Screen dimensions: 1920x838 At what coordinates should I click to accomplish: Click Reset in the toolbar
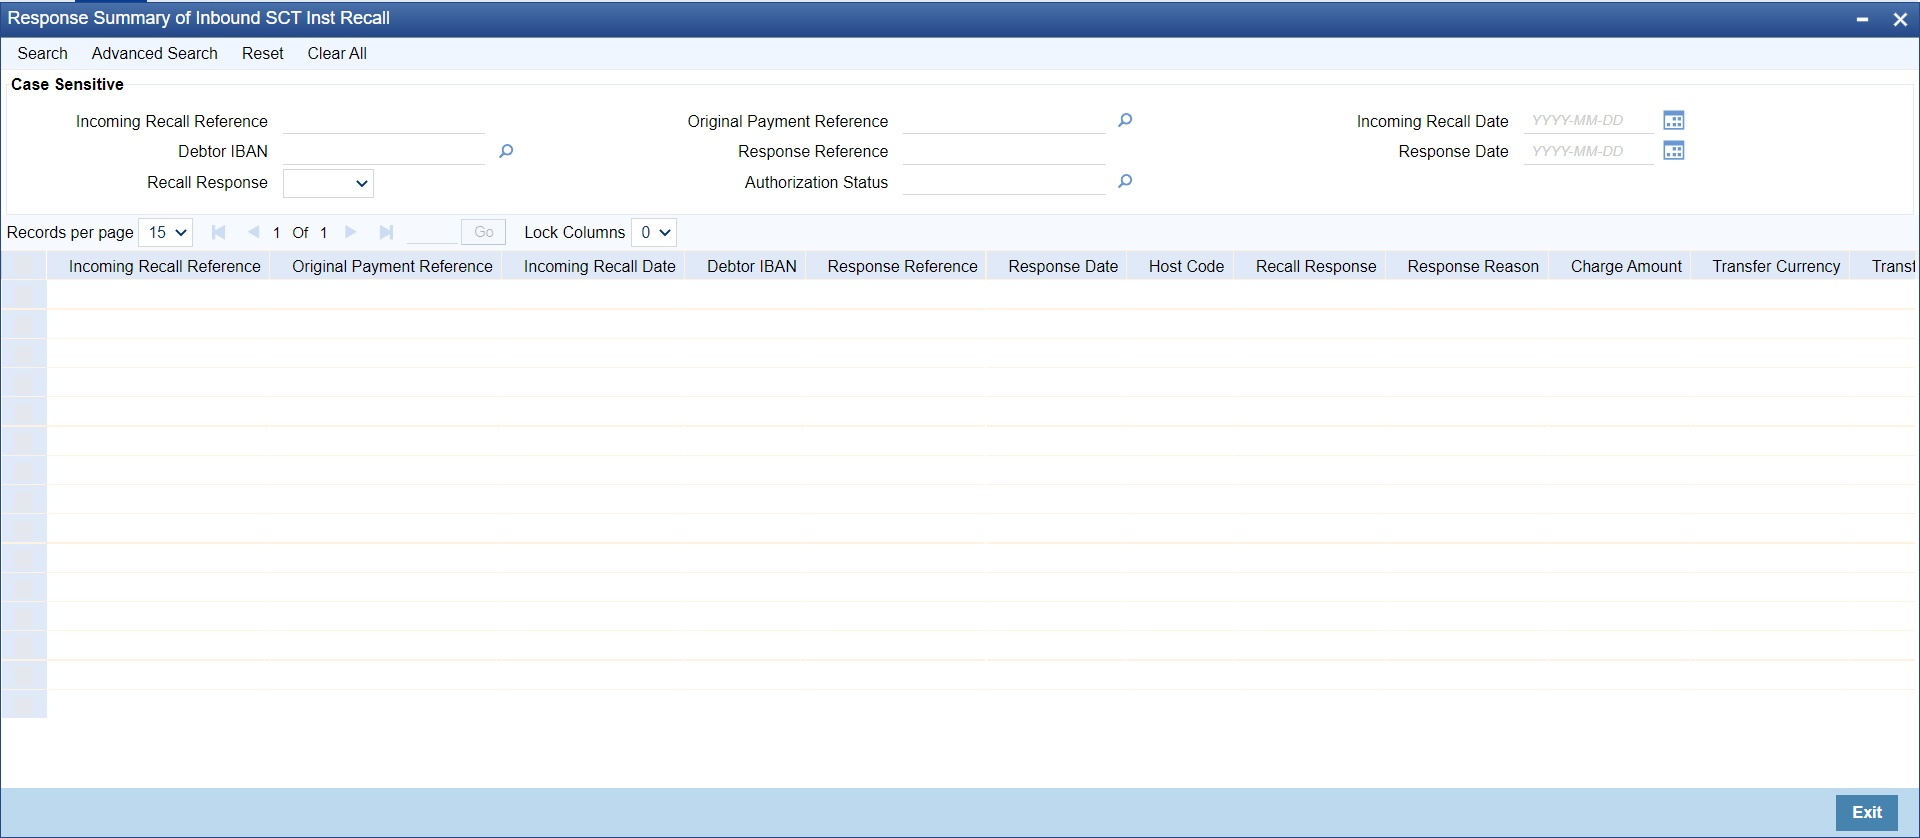[263, 54]
